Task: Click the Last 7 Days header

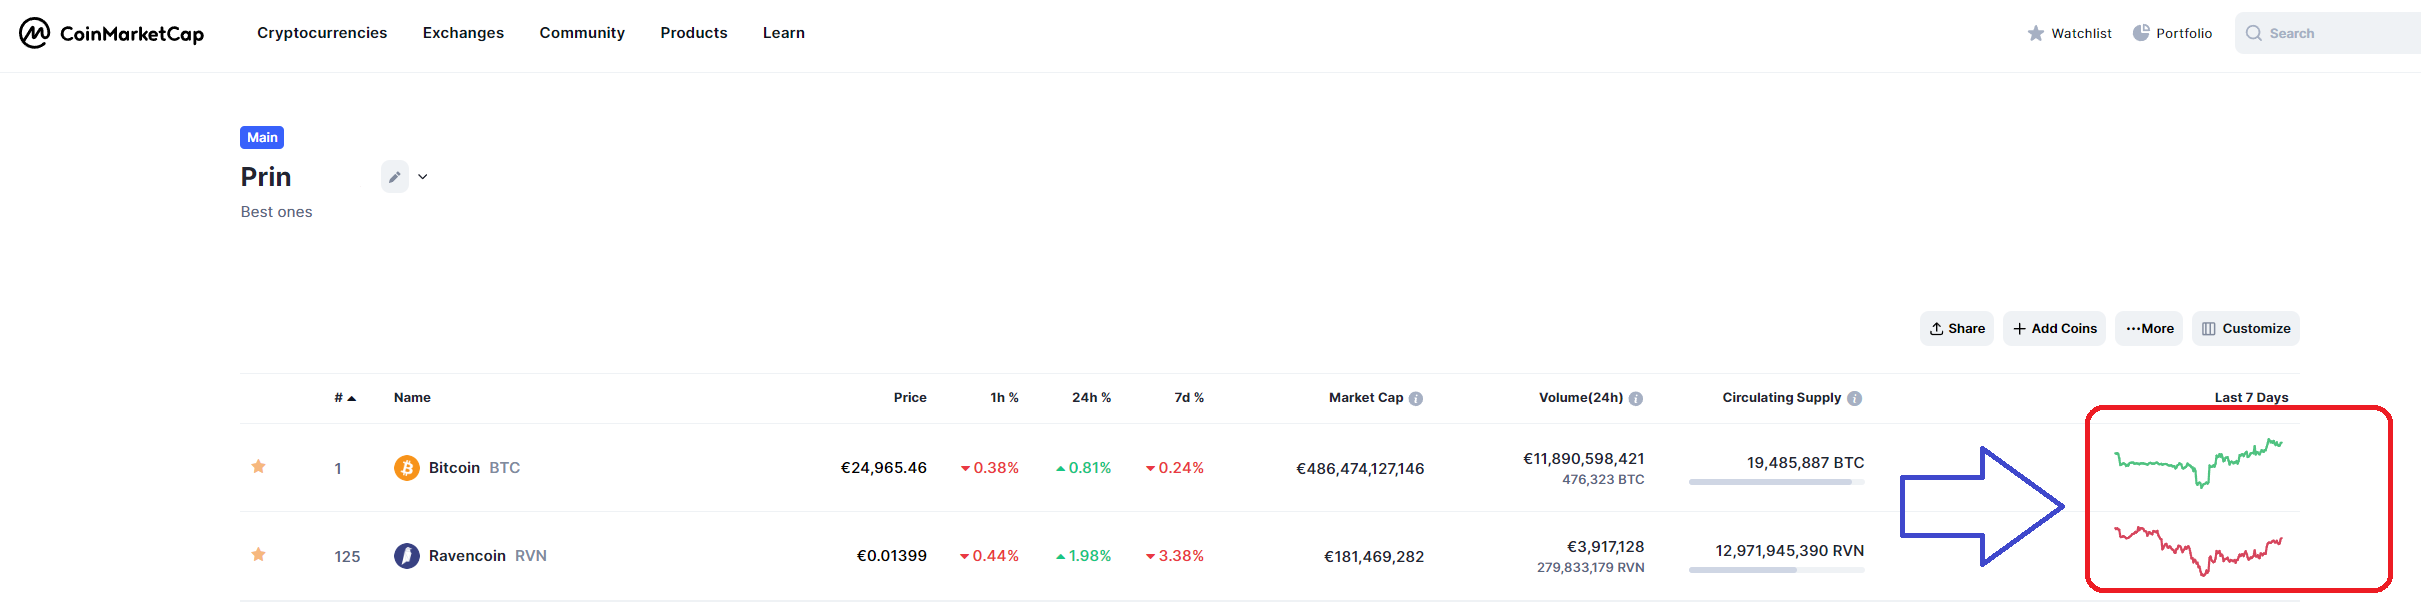Action: pos(2251,398)
